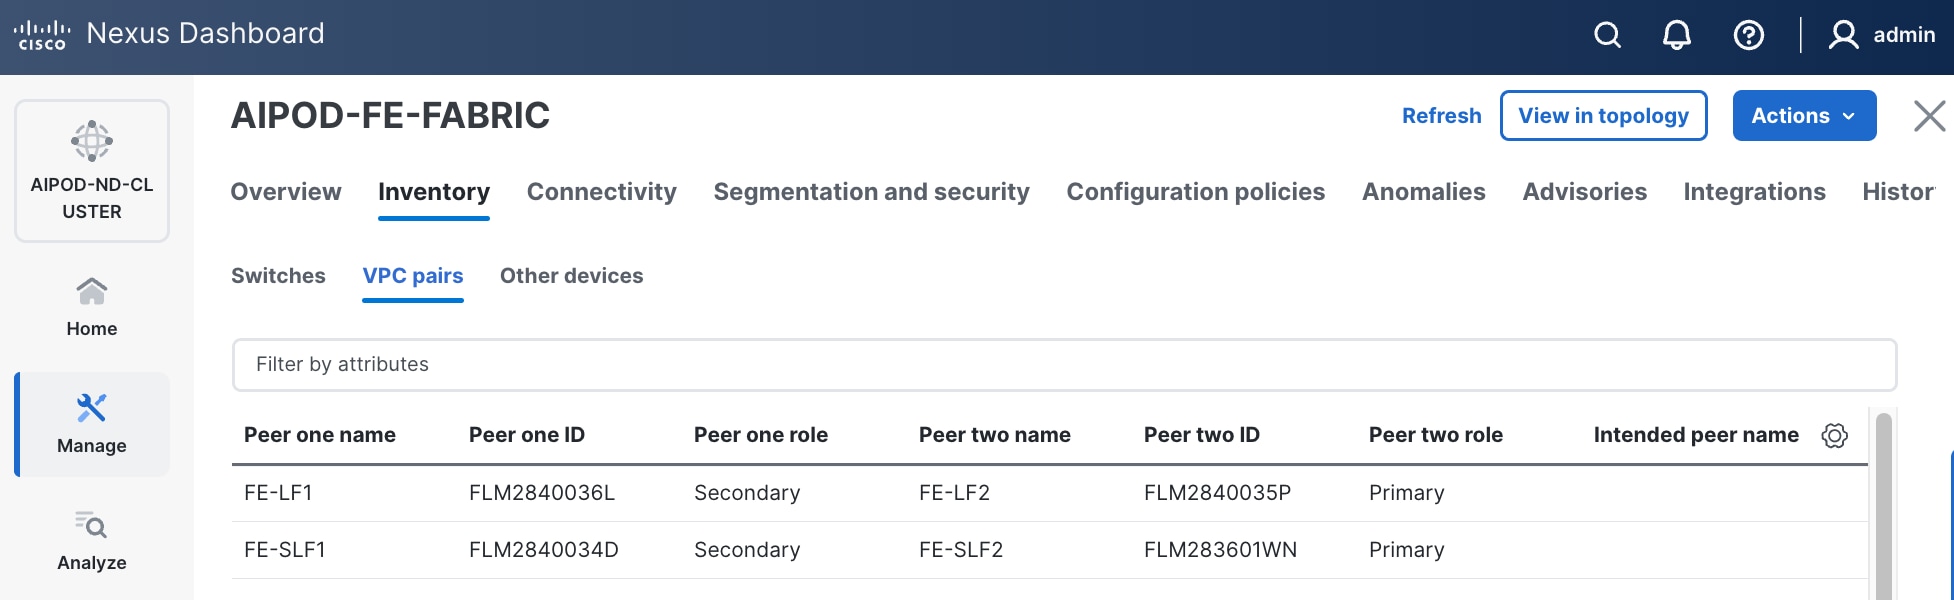The width and height of the screenshot is (1954, 600).
Task: Switch to the Overview tab
Action: coord(286,192)
